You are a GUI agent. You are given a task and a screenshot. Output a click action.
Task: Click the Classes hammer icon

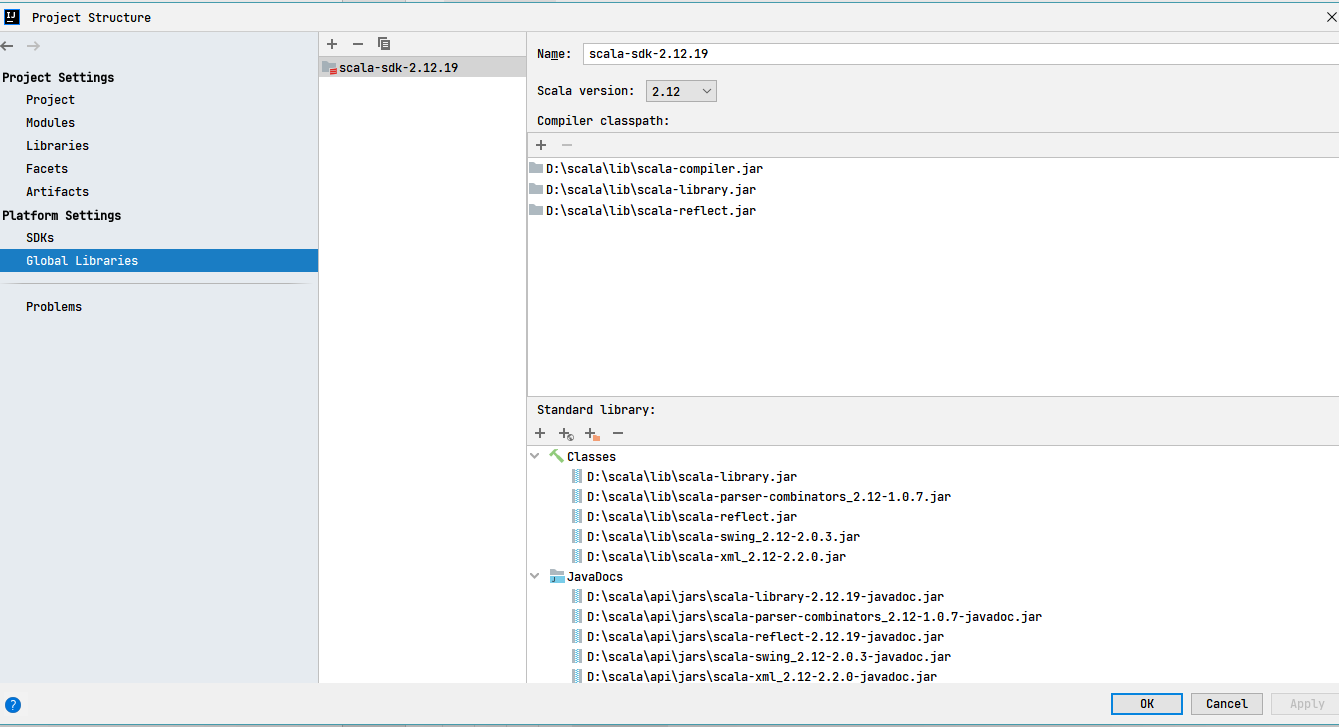coord(556,456)
